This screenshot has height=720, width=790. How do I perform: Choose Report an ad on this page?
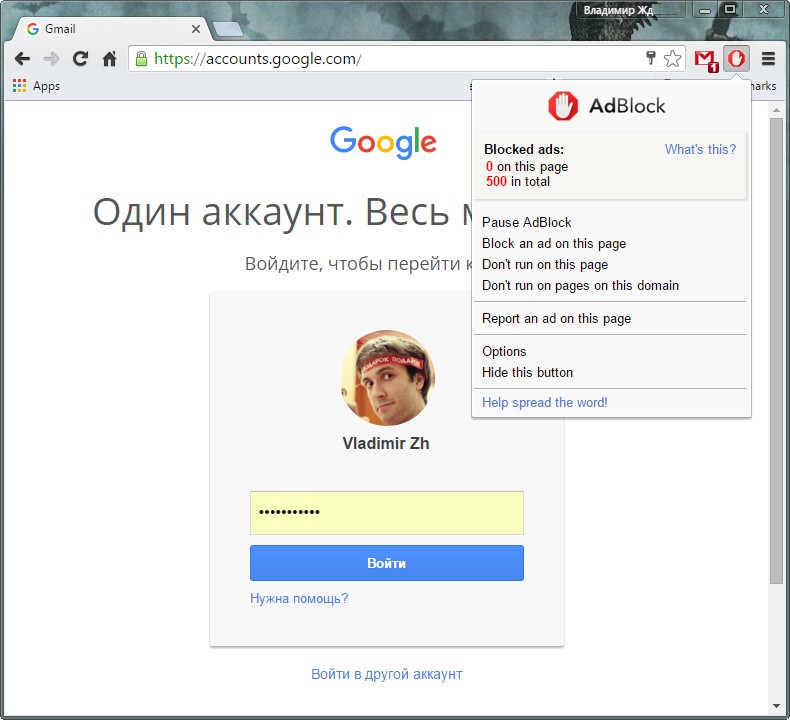pyautogui.click(x=556, y=318)
